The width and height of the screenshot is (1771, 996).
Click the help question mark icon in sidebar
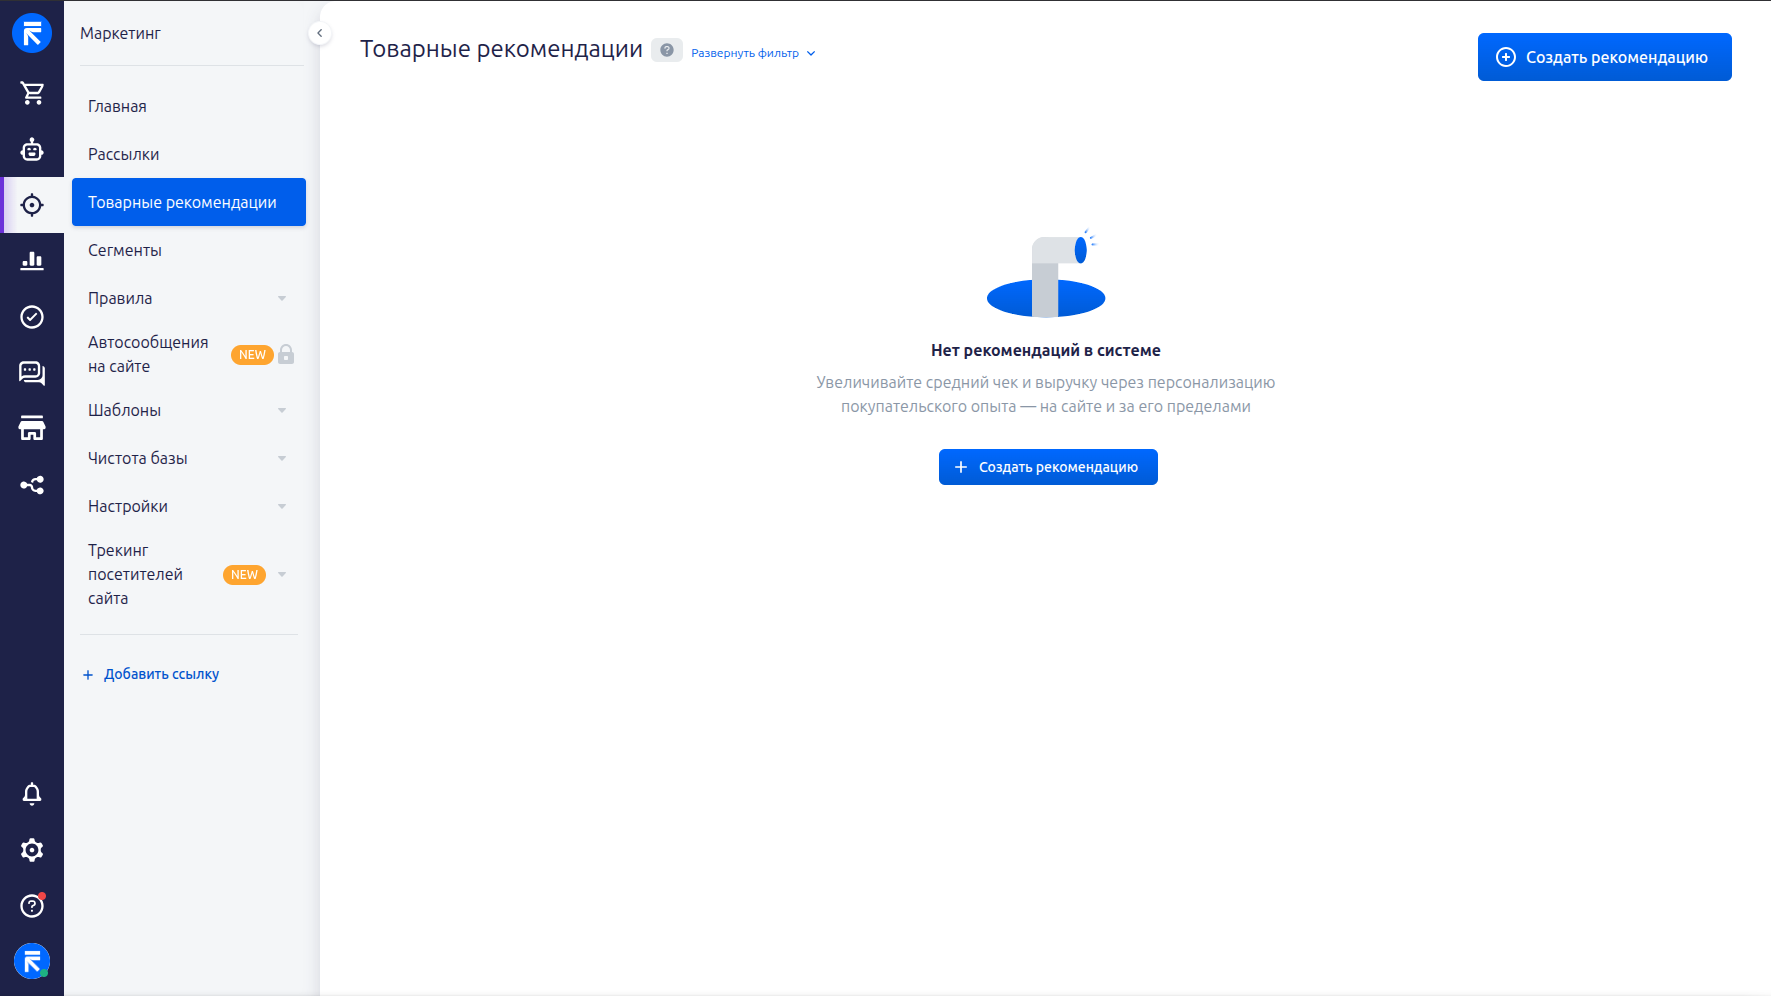pyautogui.click(x=32, y=906)
